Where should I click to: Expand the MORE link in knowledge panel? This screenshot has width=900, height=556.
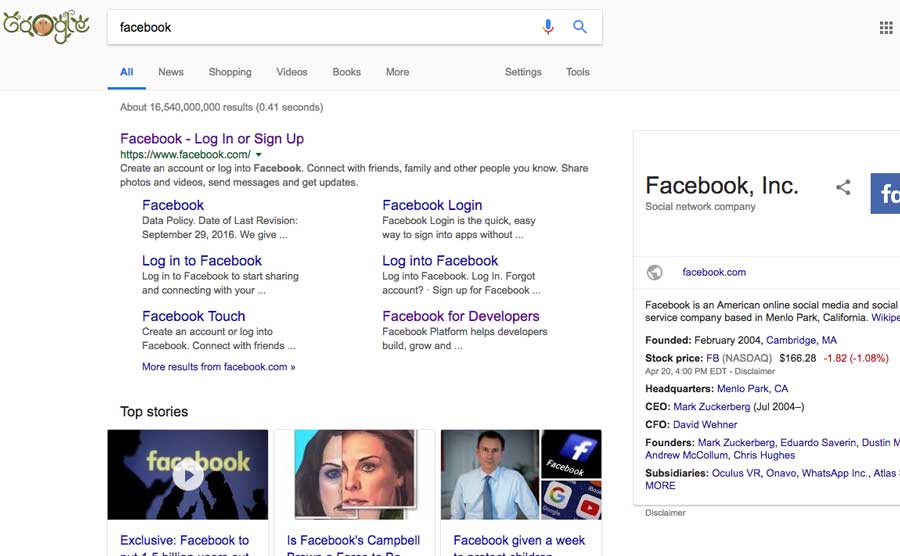[660, 485]
